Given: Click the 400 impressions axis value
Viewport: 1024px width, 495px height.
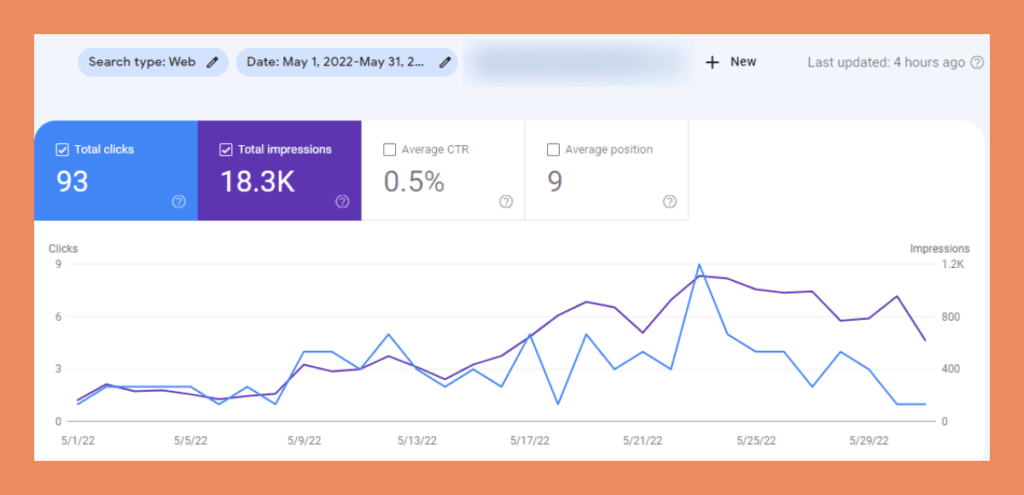Looking at the screenshot, I should 953,369.
